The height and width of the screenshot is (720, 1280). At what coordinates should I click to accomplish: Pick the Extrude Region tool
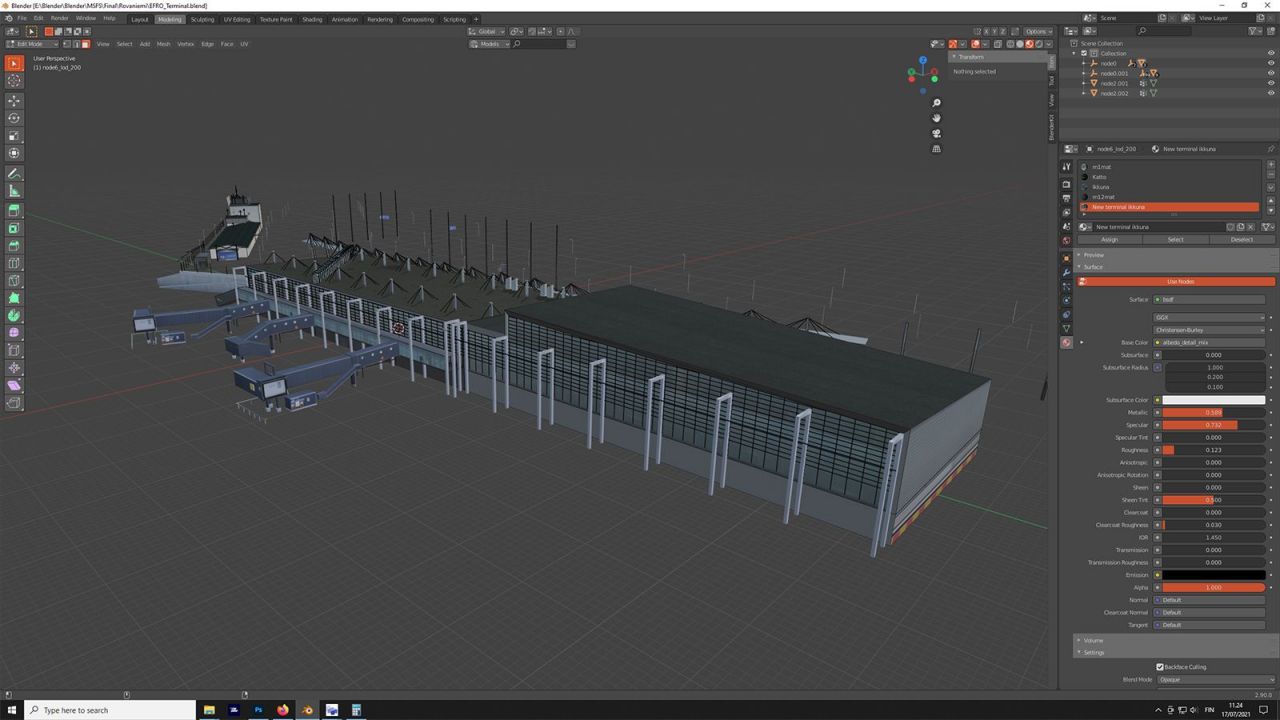pos(14,210)
